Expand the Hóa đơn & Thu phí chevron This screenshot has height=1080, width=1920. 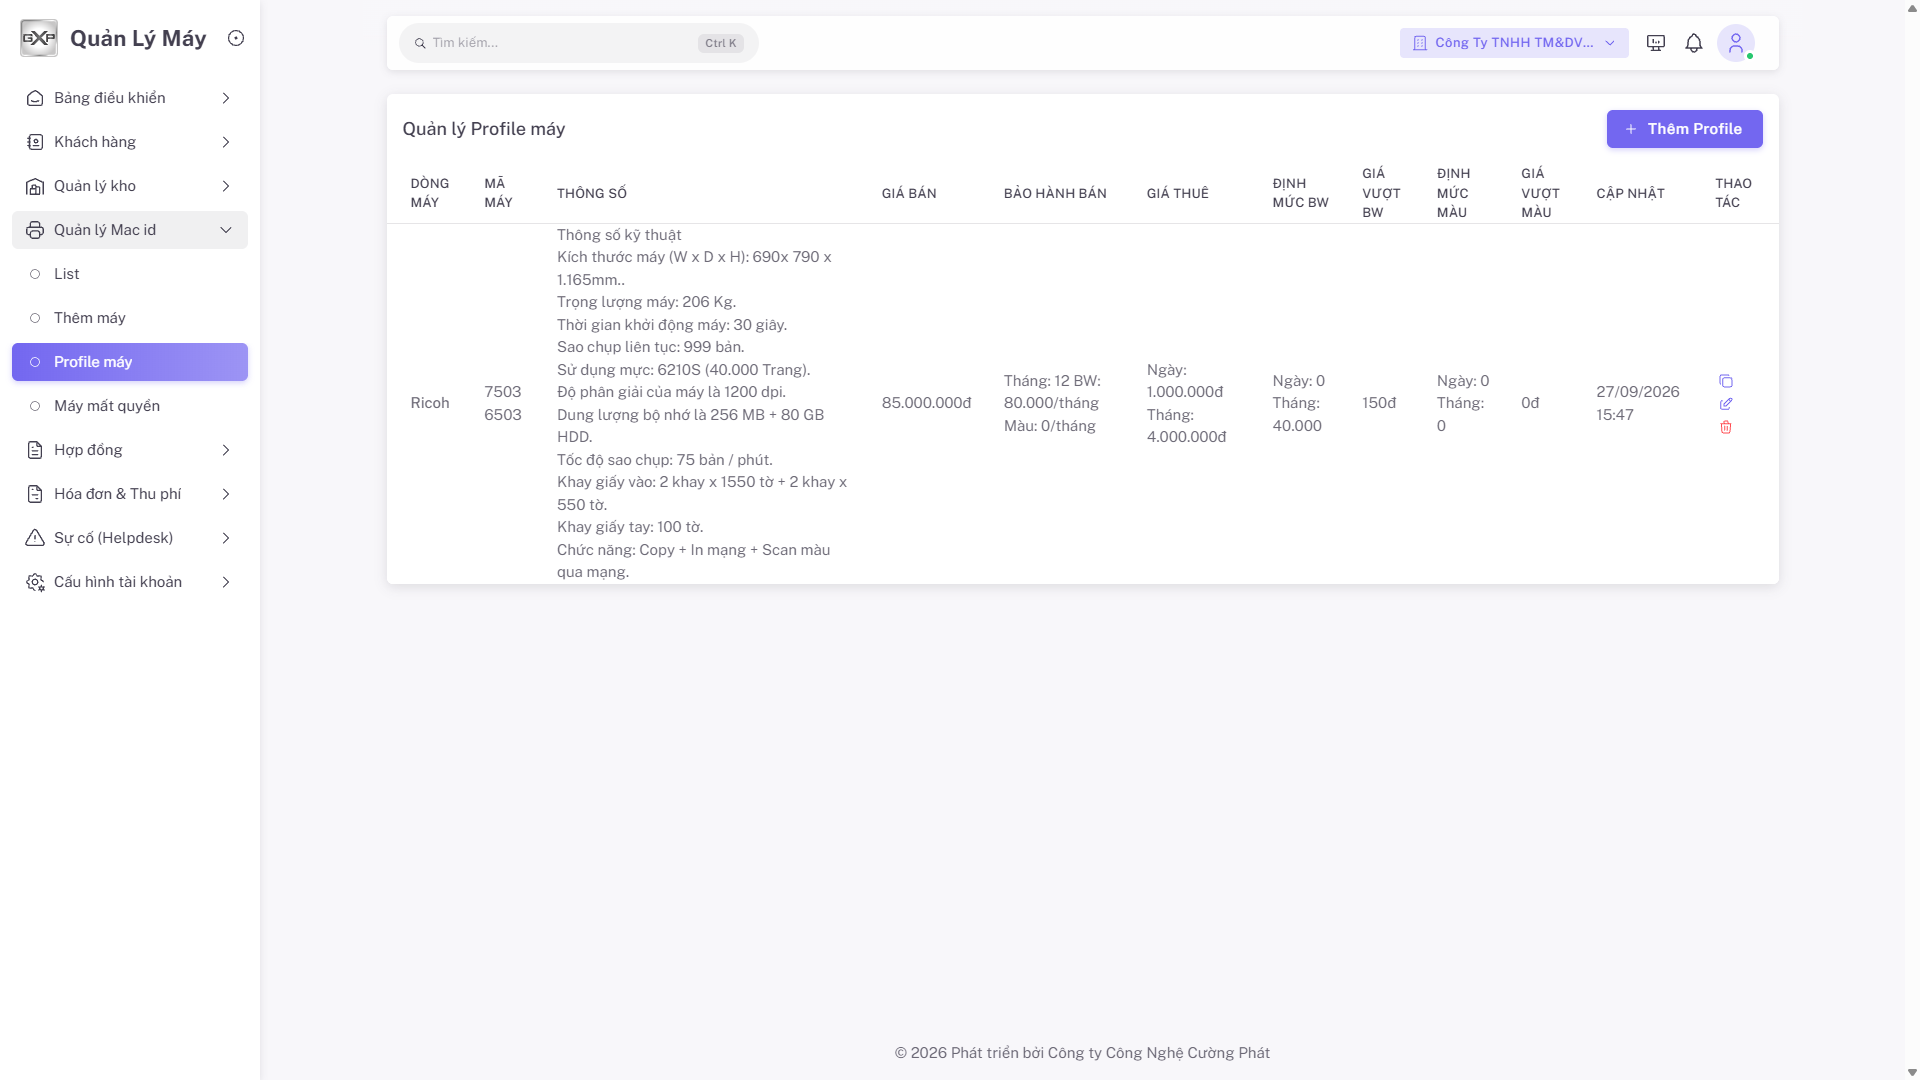coord(226,494)
